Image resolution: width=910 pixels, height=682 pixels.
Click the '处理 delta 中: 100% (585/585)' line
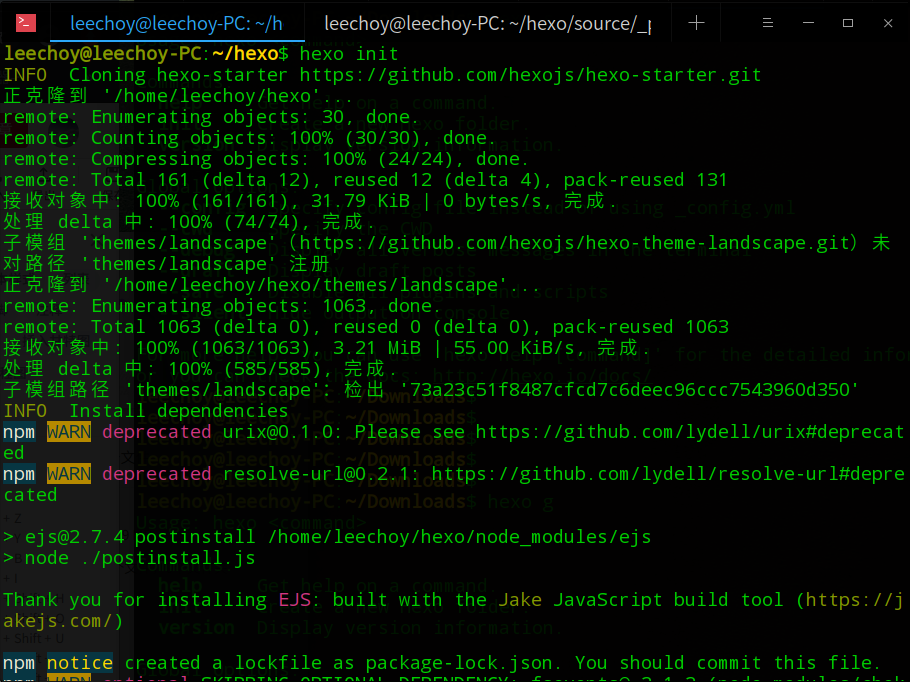200,369
